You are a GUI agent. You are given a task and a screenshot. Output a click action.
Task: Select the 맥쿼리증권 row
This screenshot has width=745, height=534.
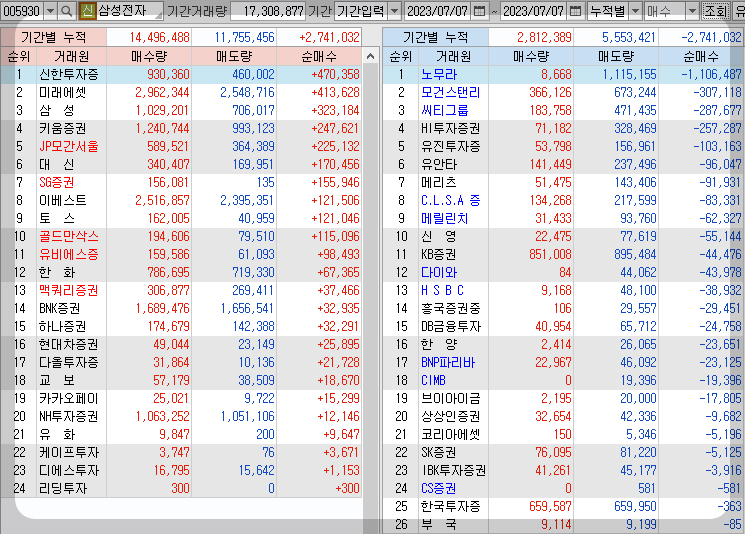coord(181,291)
